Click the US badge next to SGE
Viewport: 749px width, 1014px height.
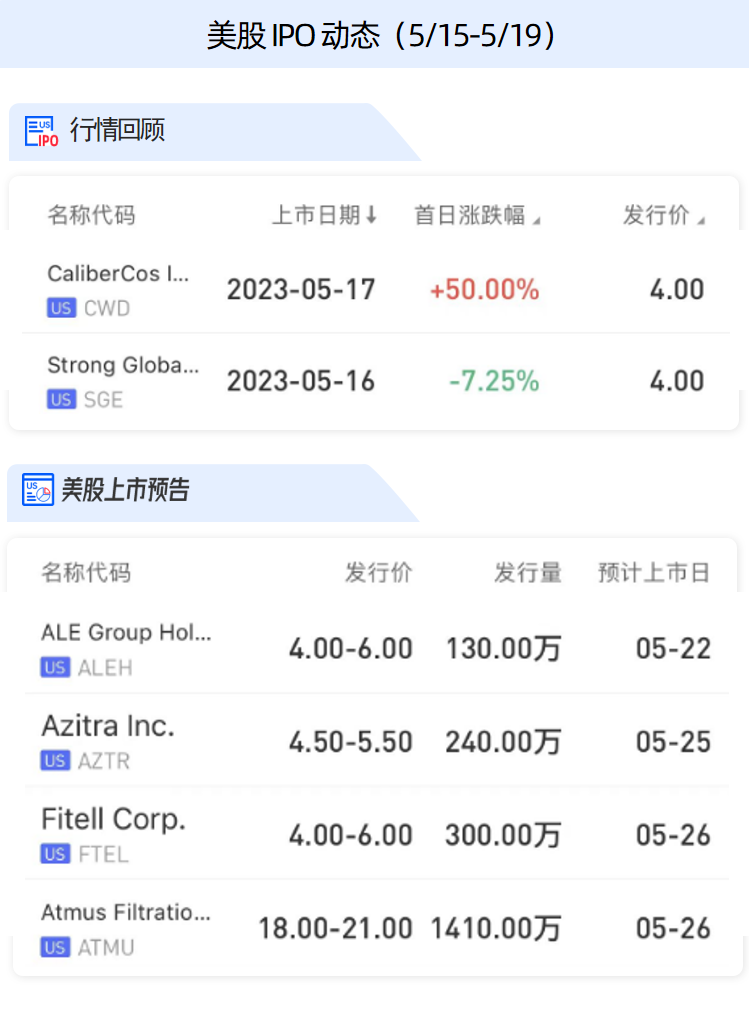click(x=61, y=399)
